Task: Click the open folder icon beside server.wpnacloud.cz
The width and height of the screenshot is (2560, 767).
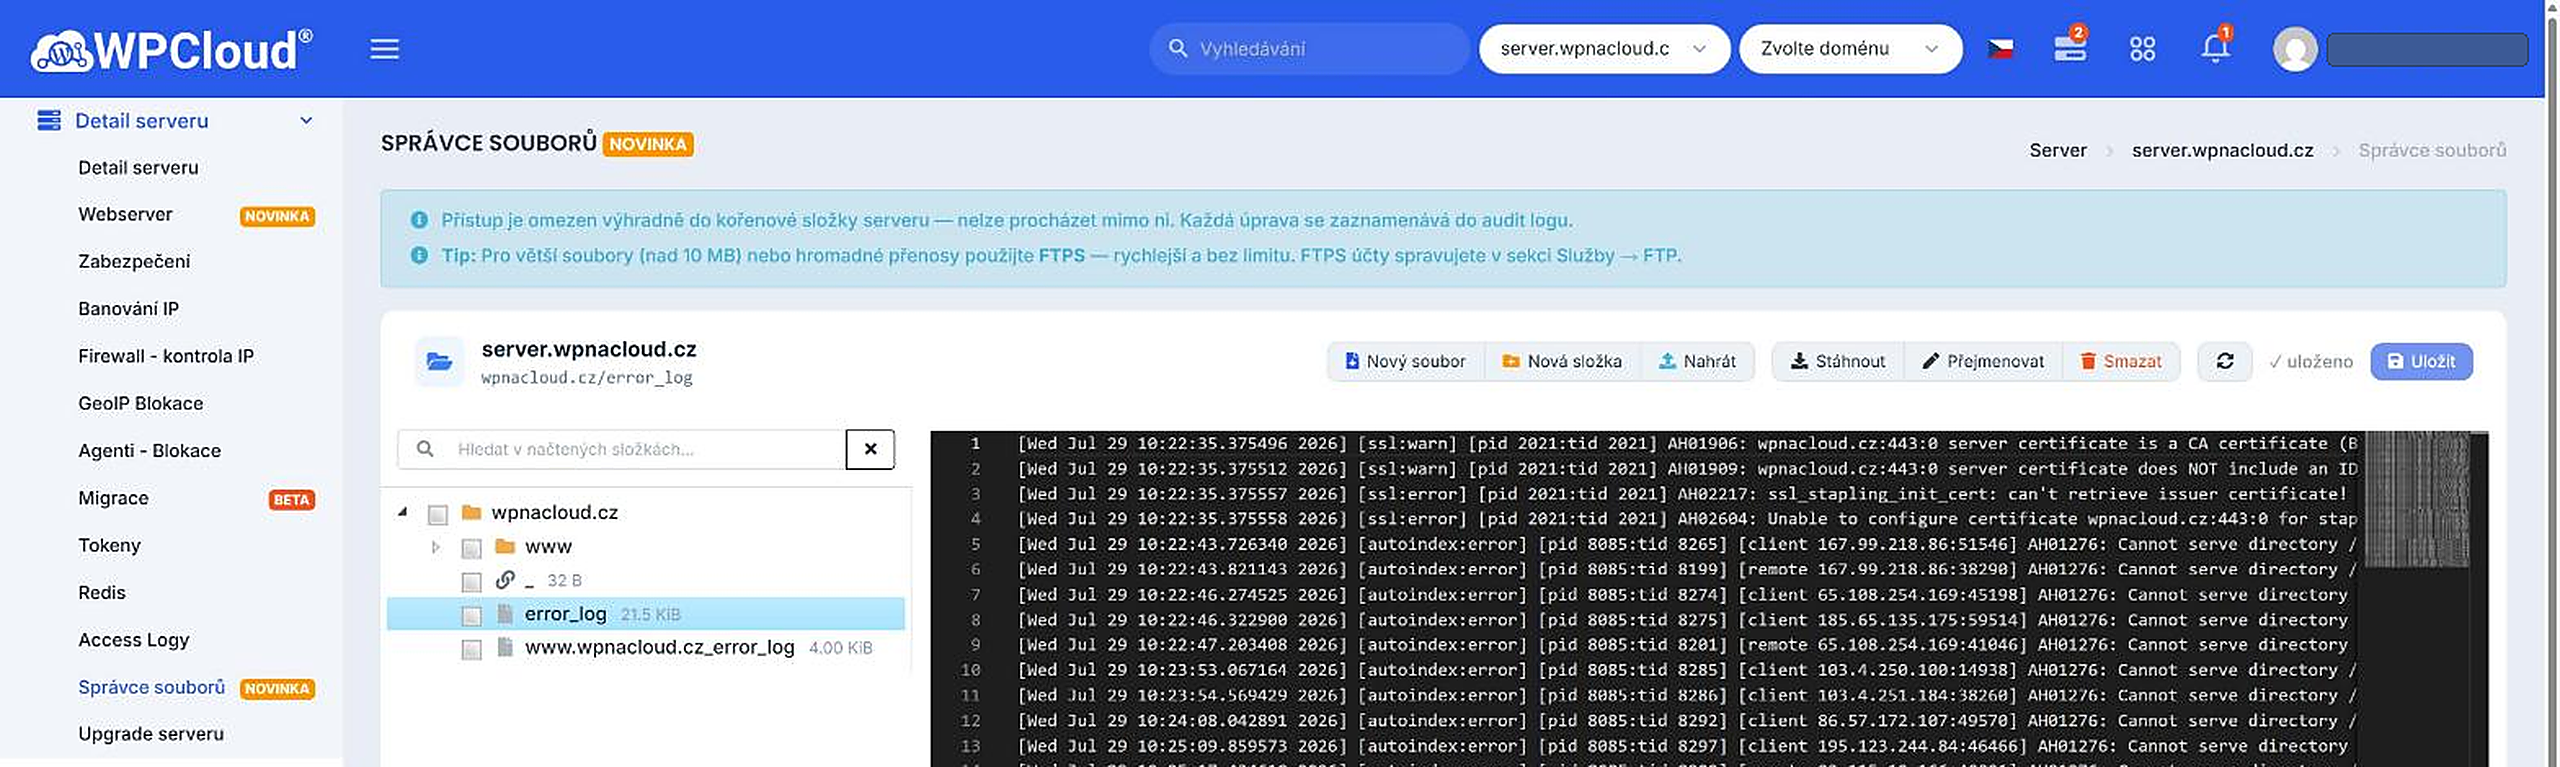Action: tap(439, 361)
